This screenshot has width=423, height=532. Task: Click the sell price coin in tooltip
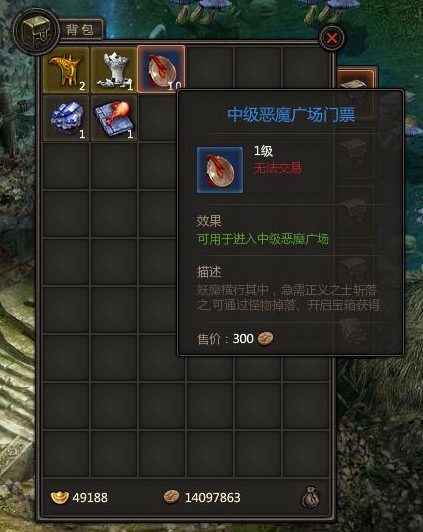pos(265,338)
